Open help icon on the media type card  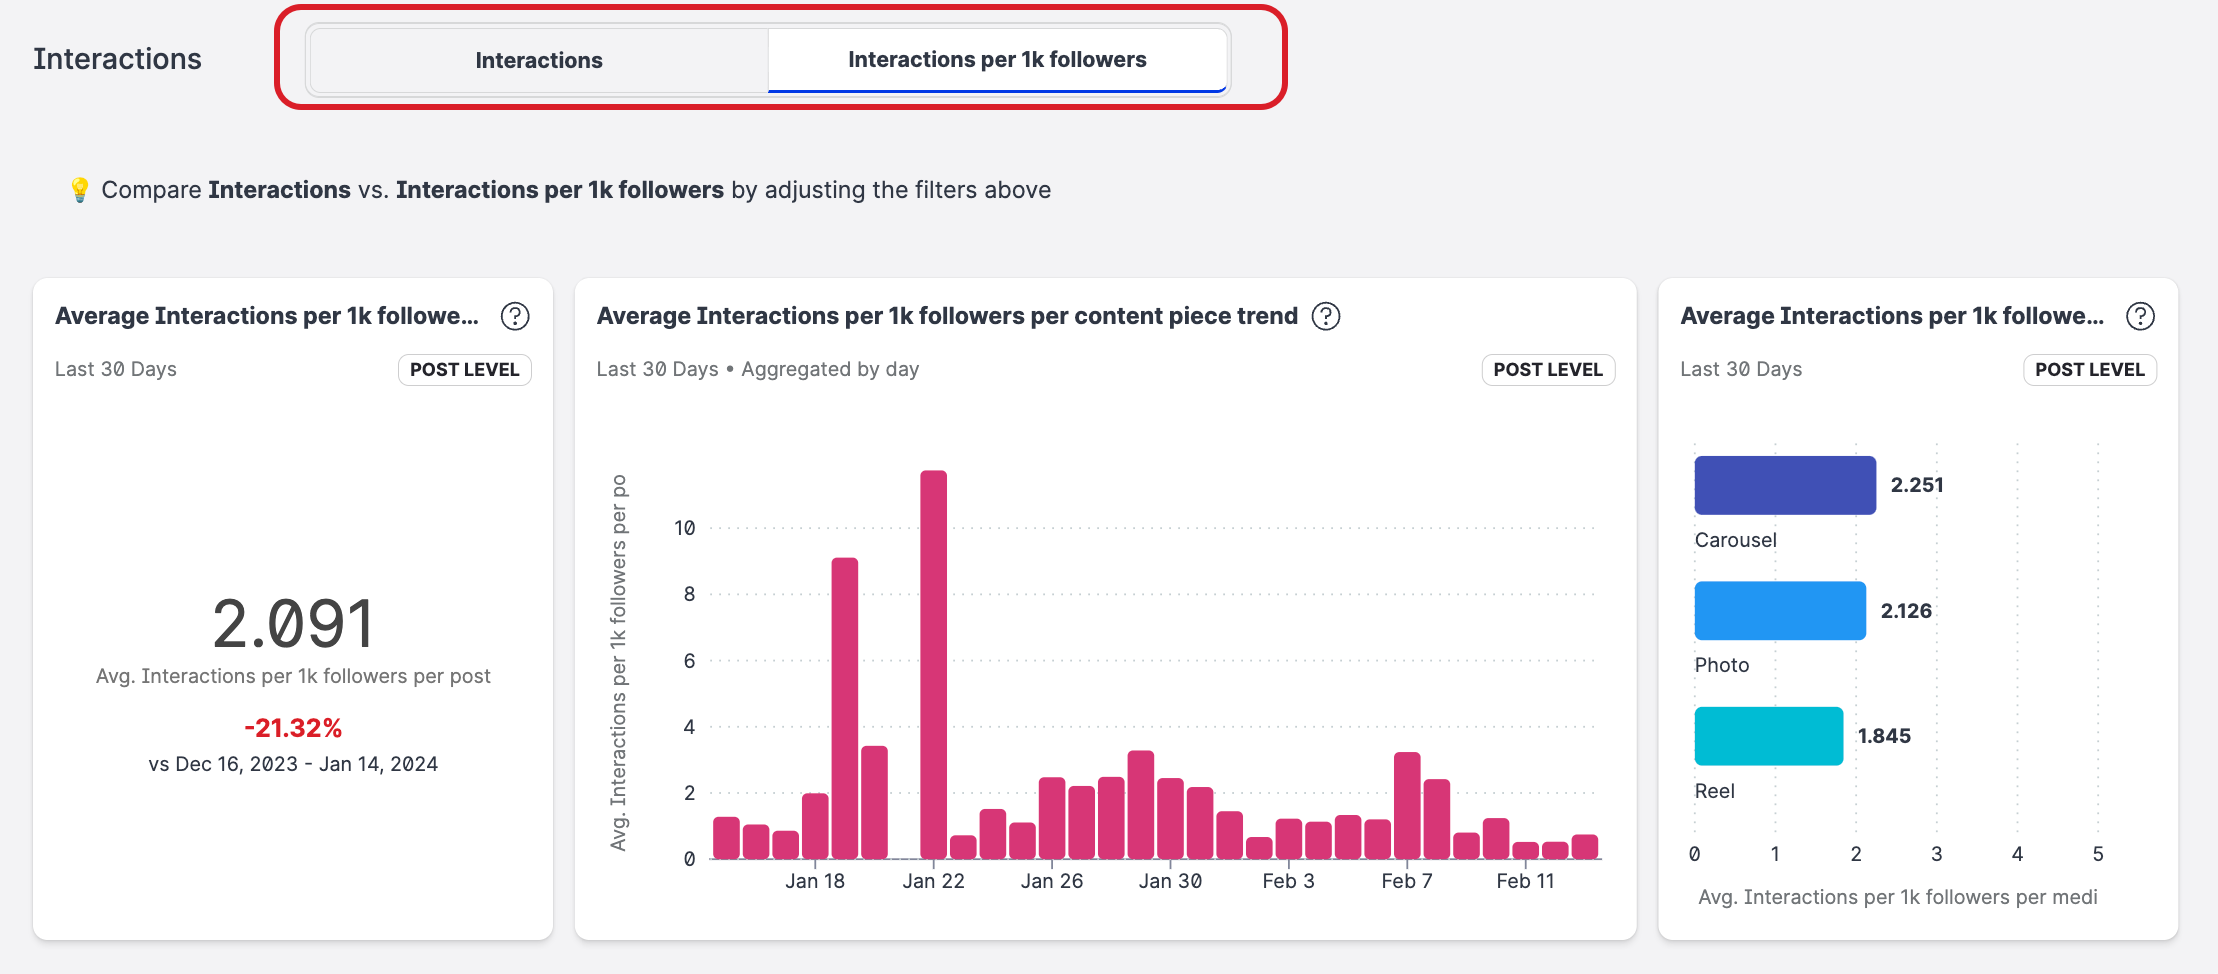pyautogui.click(x=2140, y=316)
